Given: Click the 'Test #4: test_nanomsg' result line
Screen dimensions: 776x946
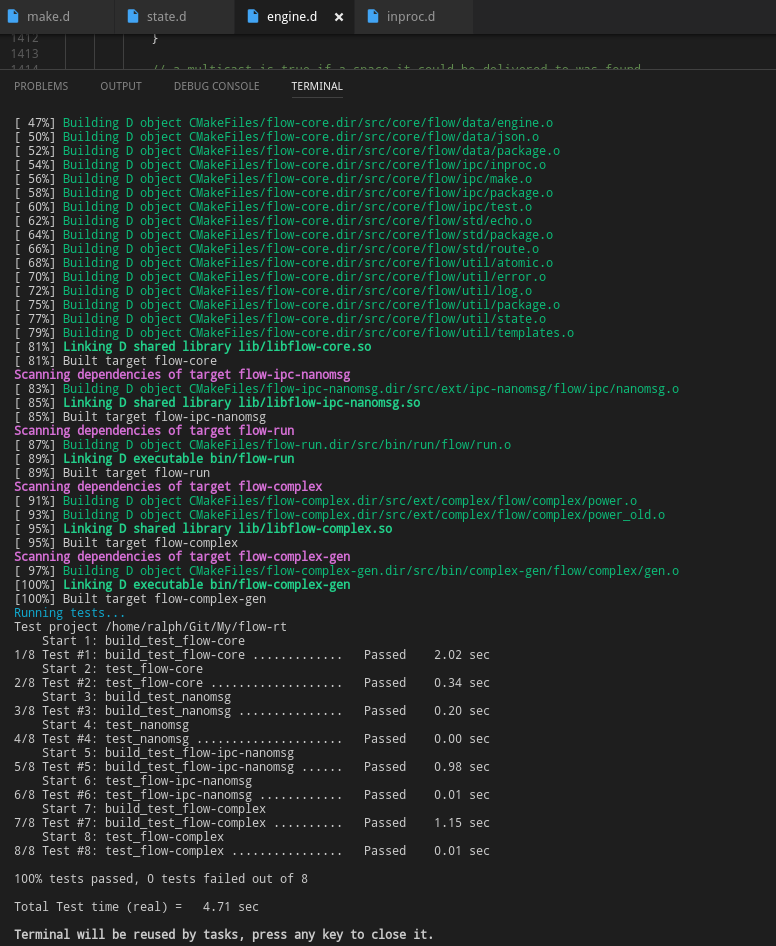Looking at the screenshot, I should click(252, 739).
